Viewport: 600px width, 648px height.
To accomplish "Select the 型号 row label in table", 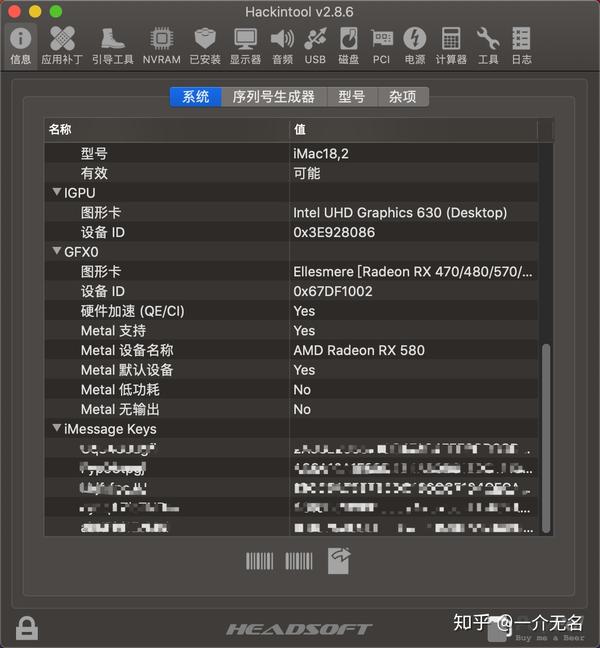I will tap(94, 154).
